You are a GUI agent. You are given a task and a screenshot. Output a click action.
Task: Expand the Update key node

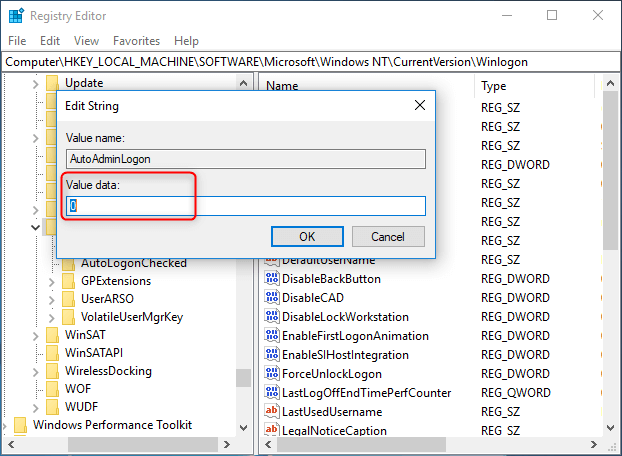click(35, 83)
